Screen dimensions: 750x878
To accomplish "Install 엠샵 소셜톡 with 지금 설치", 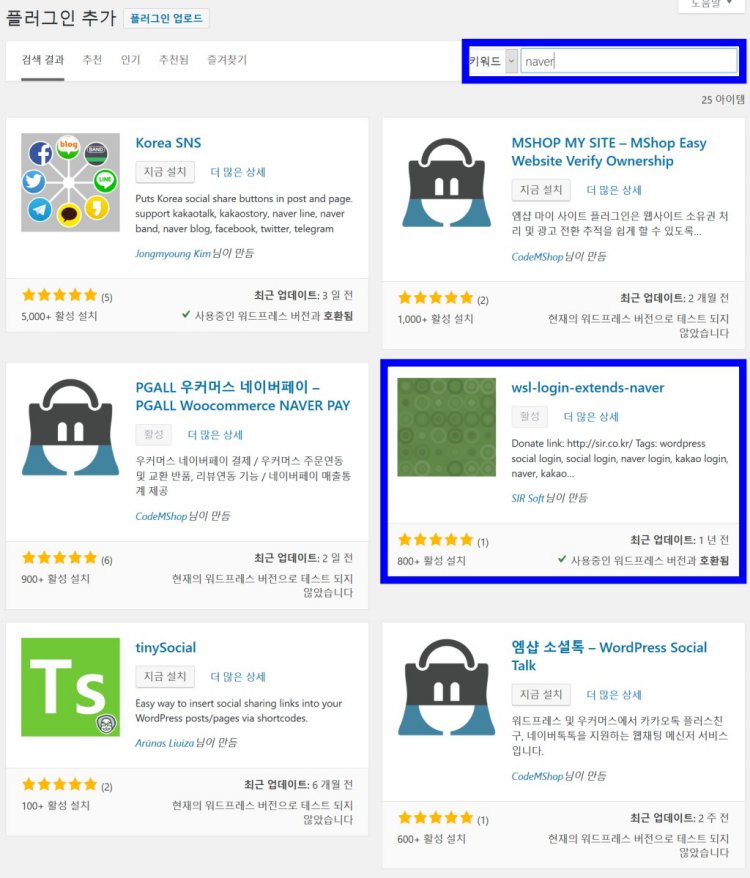I will (541, 694).
